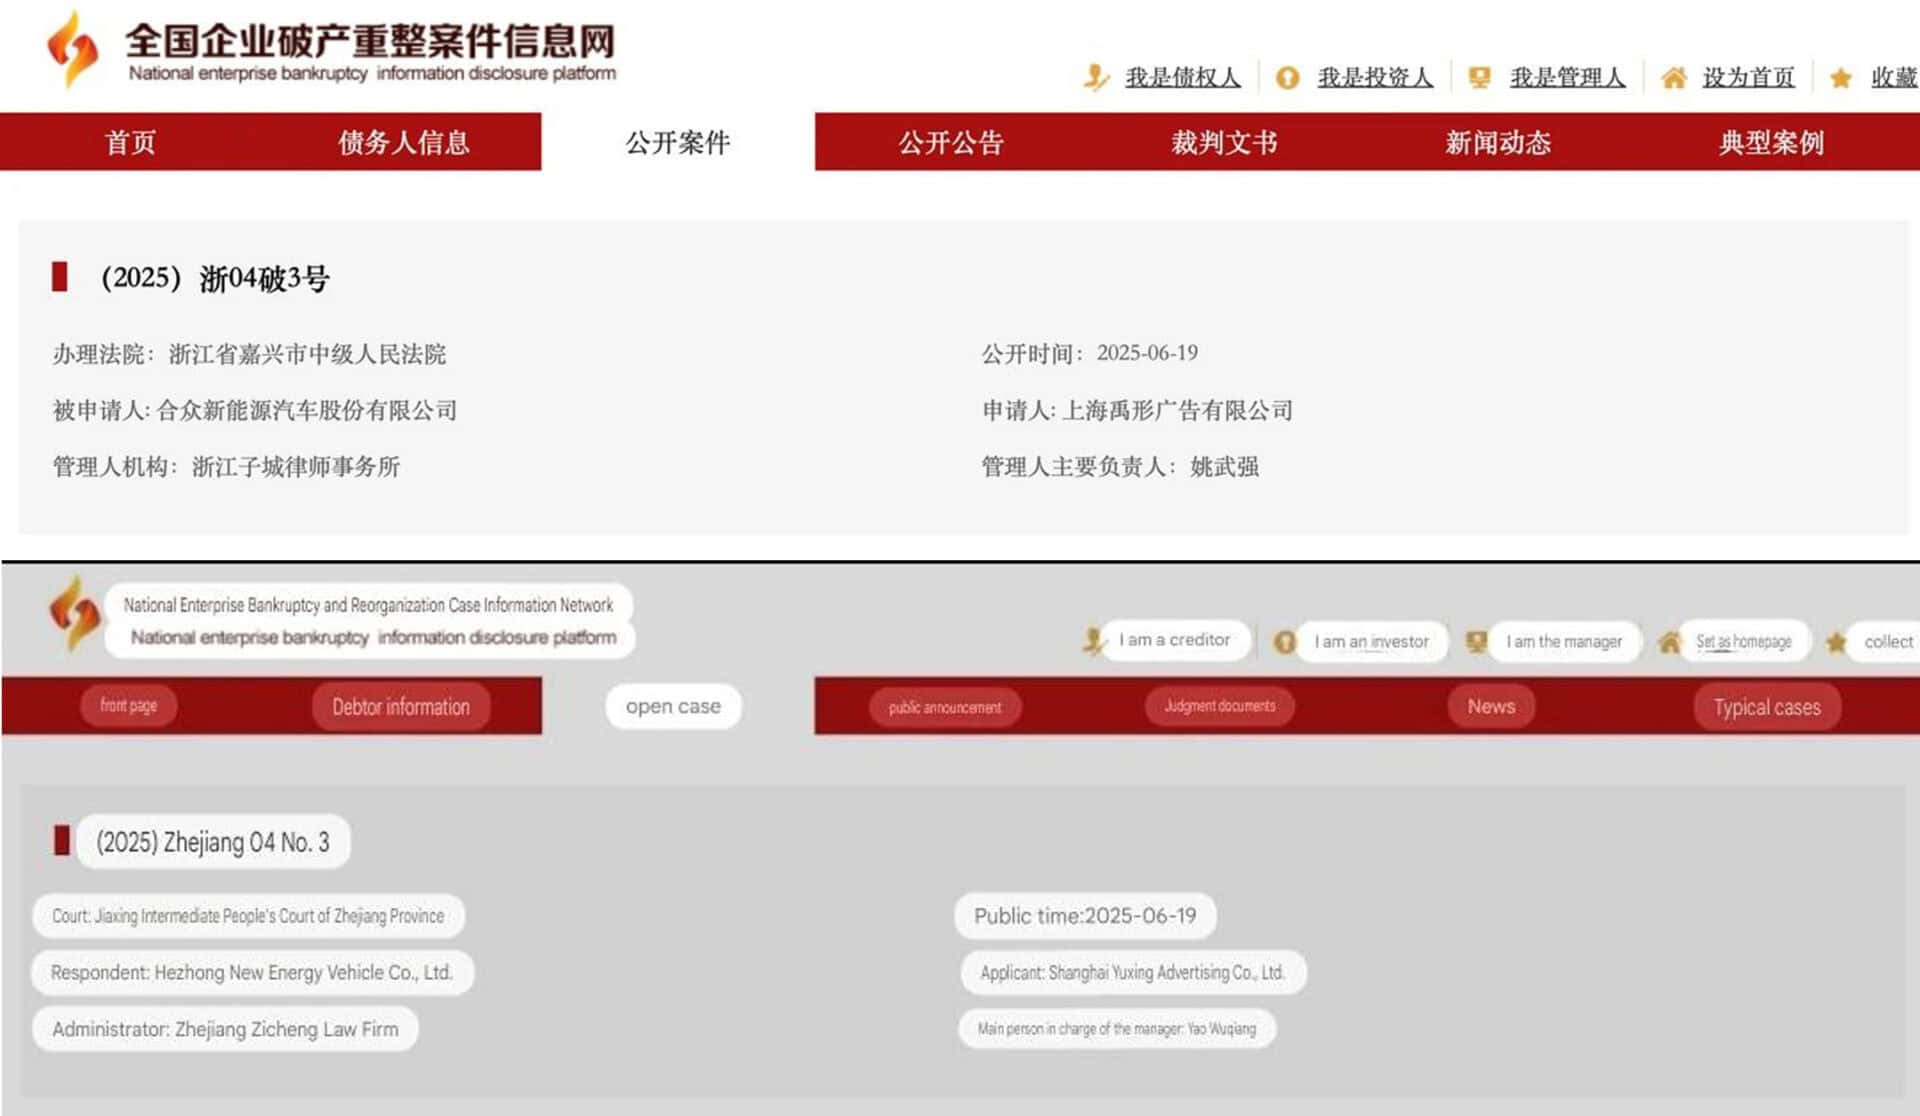The image size is (1920, 1116).
Task: Click the manager name 姚武强
Action: coord(1224,467)
